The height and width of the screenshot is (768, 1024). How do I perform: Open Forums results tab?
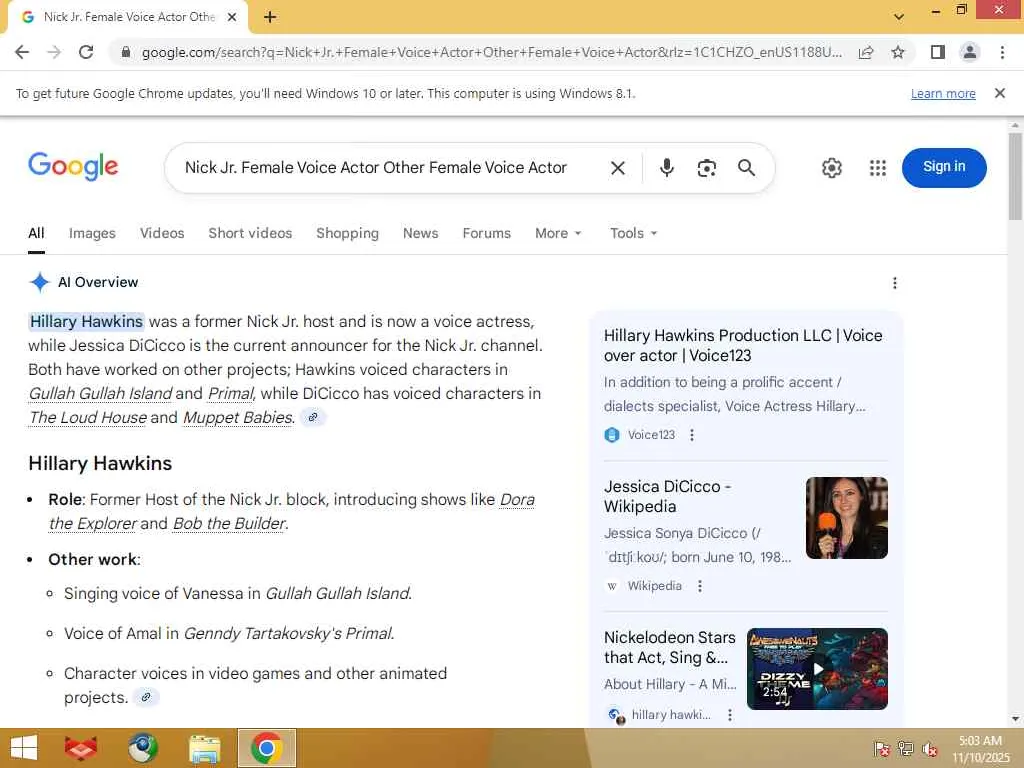coord(487,233)
